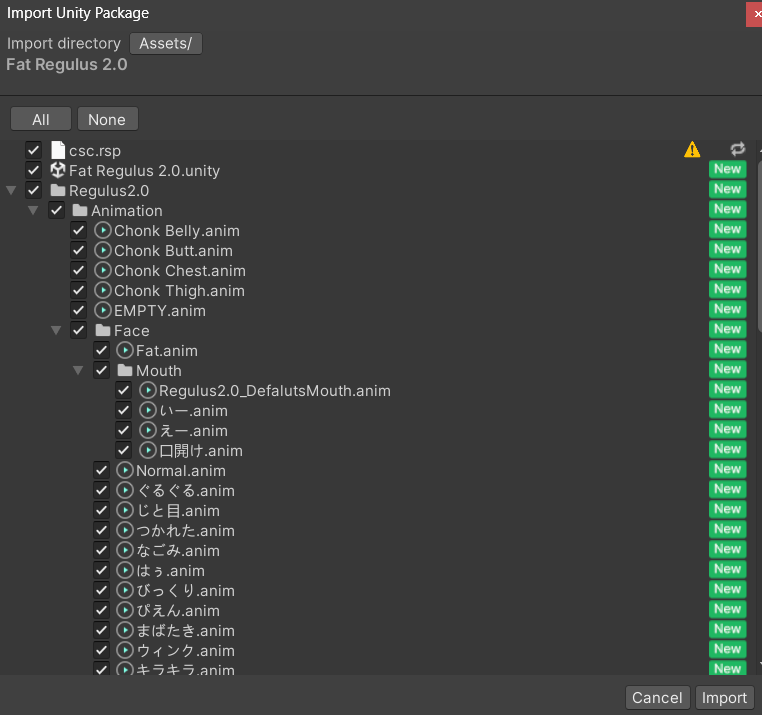
Task: Uncheck the 口開け.anim checkbox
Action: pos(123,450)
